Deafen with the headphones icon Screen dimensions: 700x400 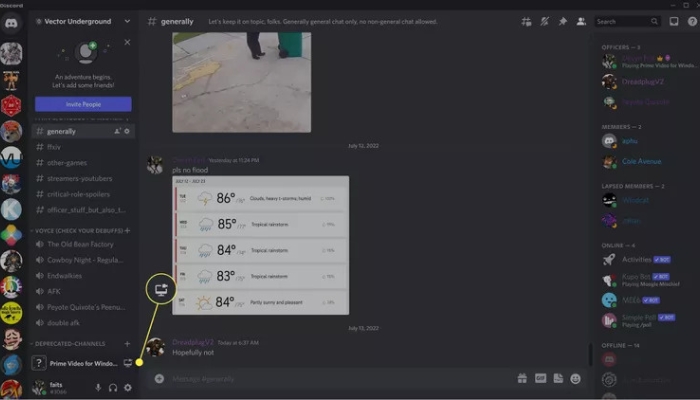point(113,388)
